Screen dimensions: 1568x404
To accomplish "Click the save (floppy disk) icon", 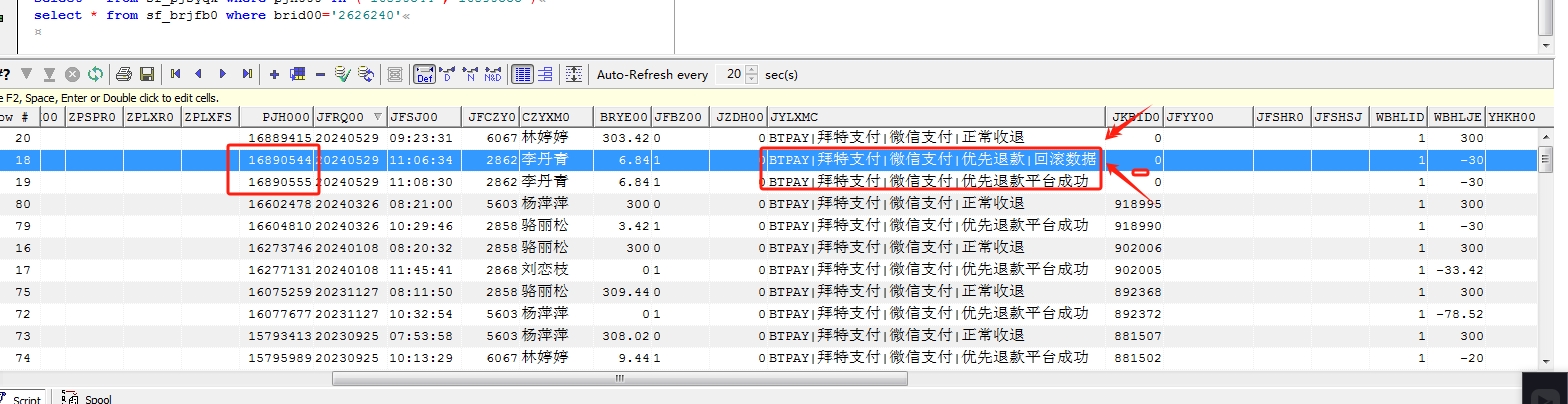I will (x=147, y=74).
